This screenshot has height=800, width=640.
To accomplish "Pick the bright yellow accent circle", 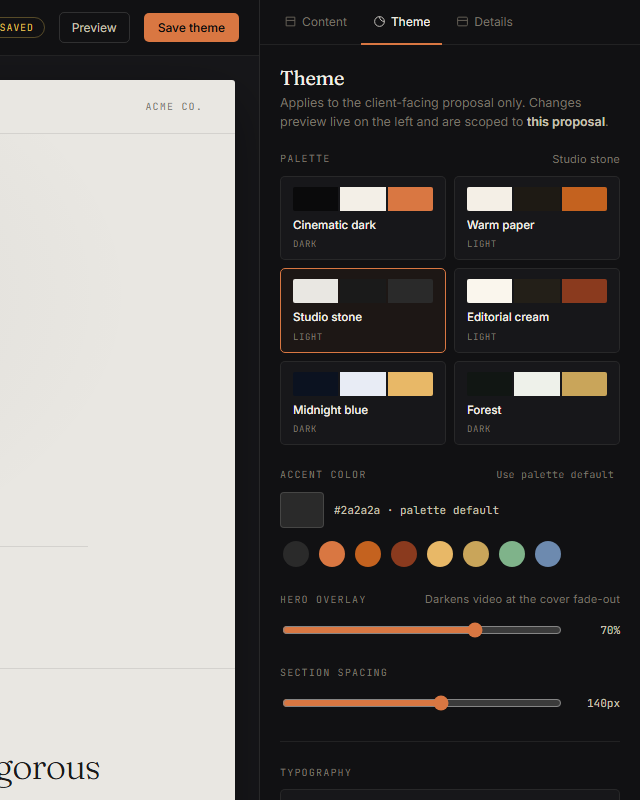I will point(440,554).
